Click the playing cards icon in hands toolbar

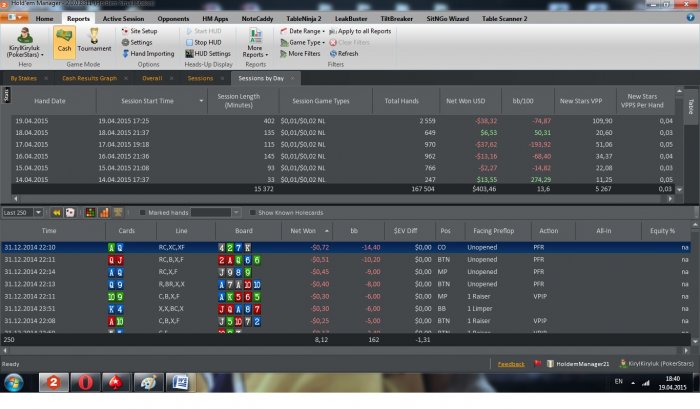pos(70,213)
